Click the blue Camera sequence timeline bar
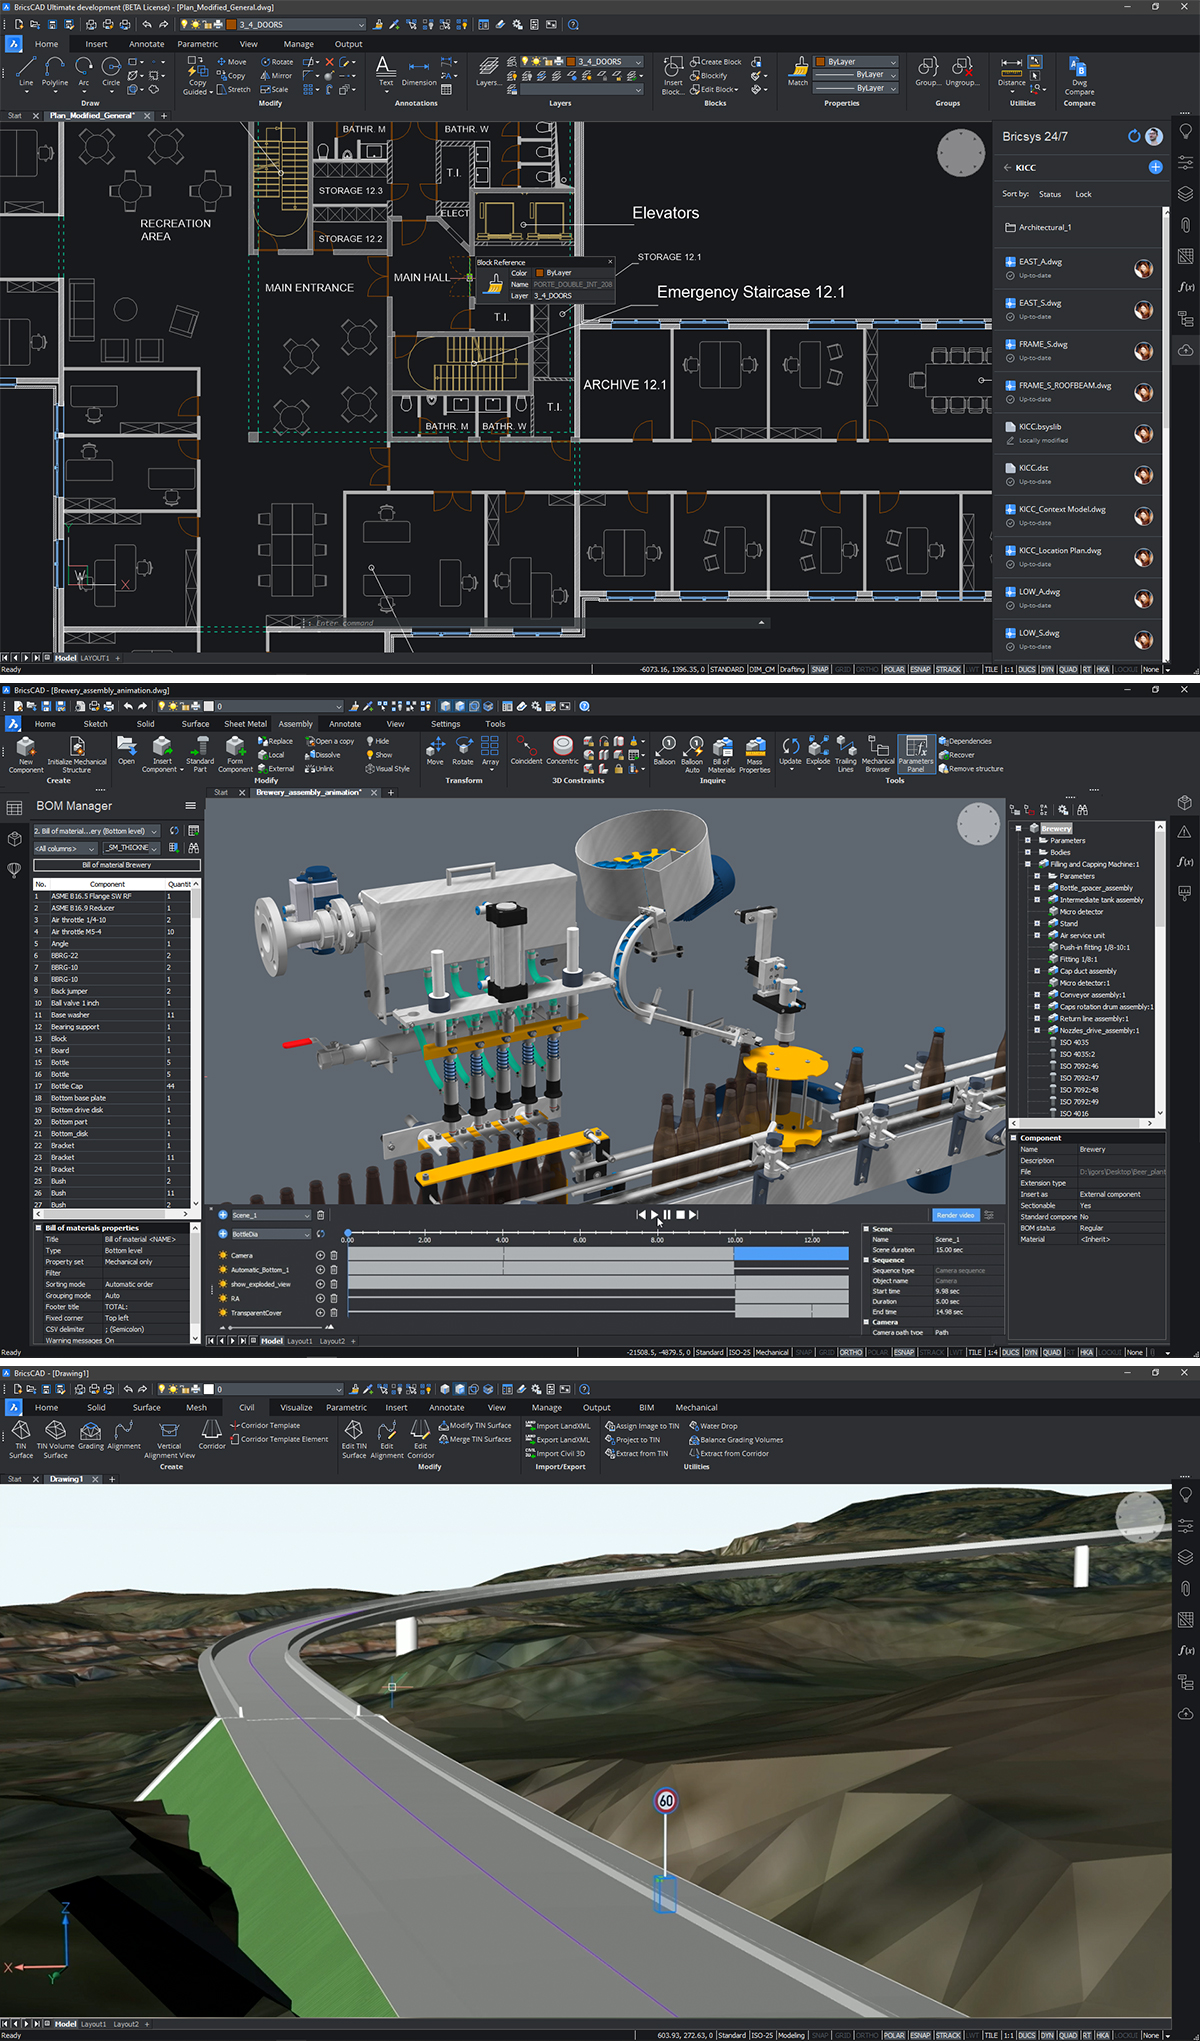The width and height of the screenshot is (1200, 2041). (x=790, y=1254)
